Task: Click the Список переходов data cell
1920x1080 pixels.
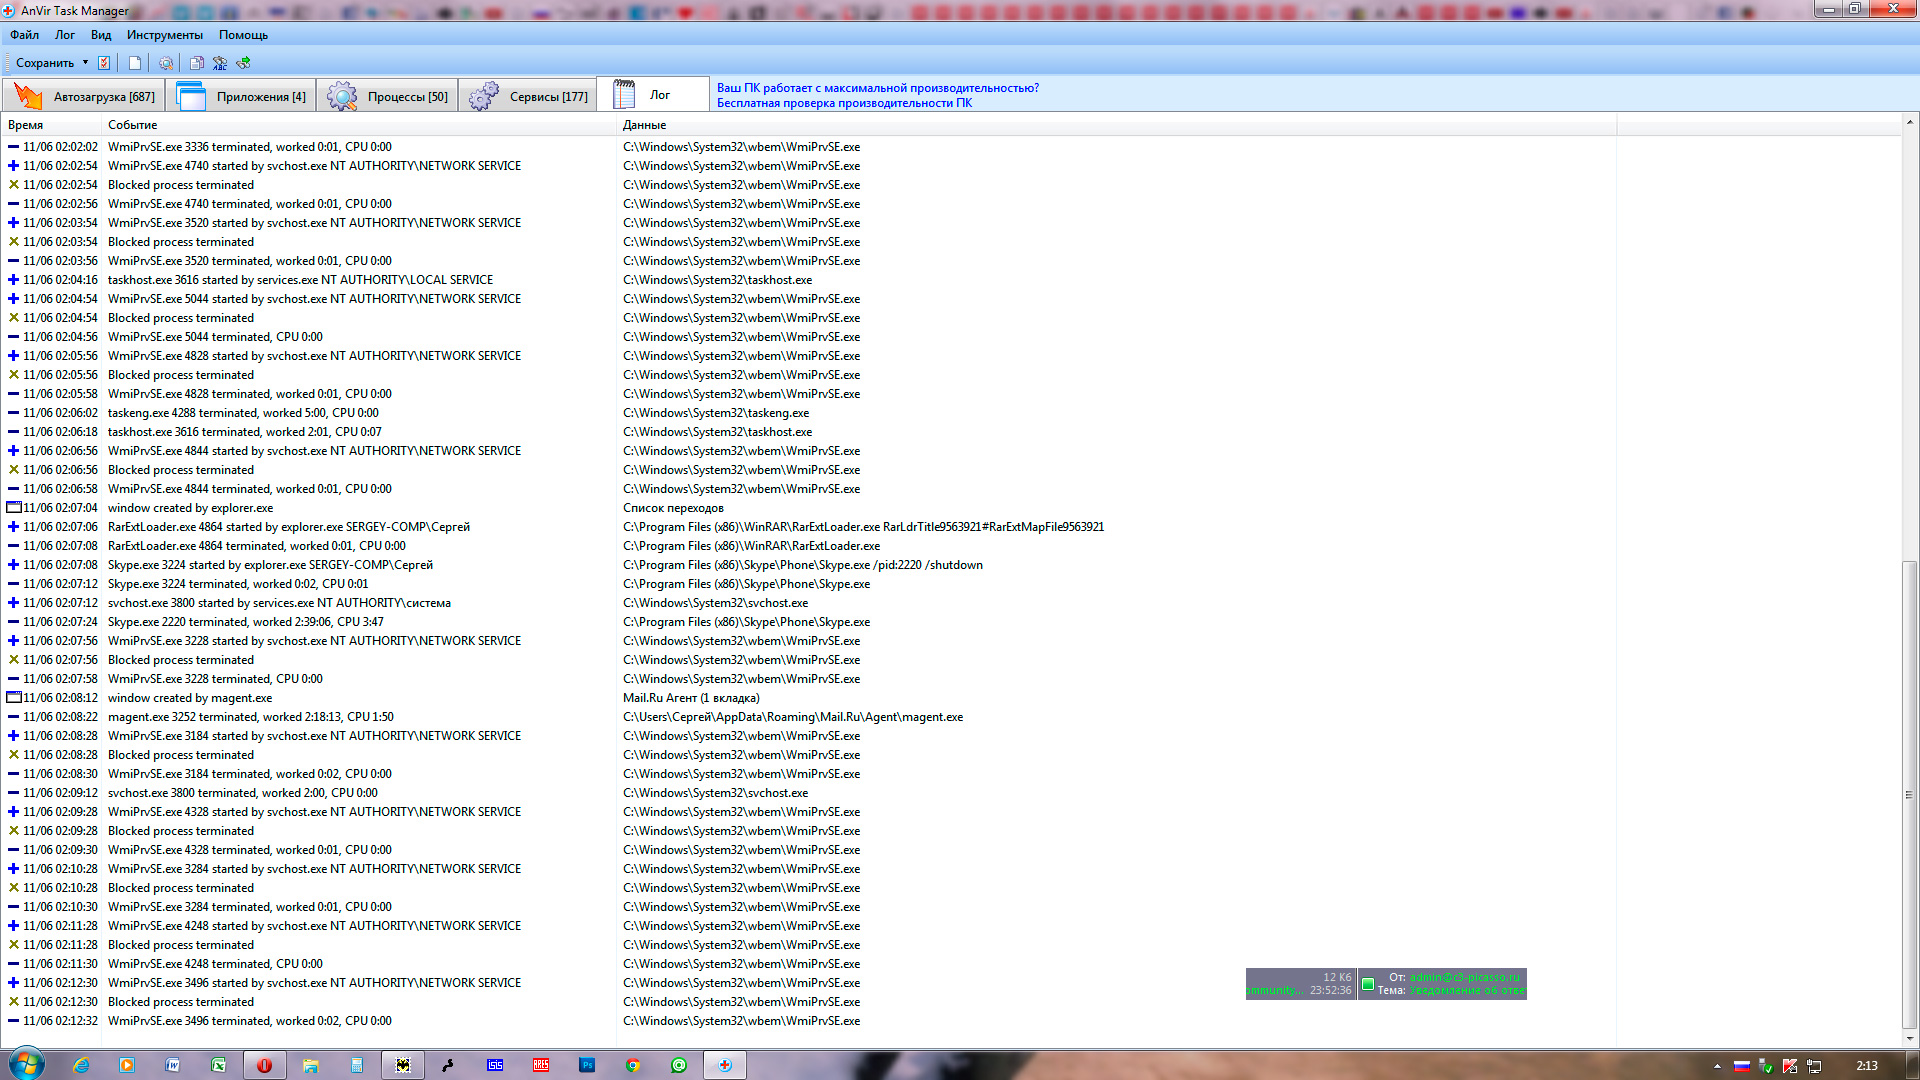Action: pyautogui.click(x=673, y=508)
